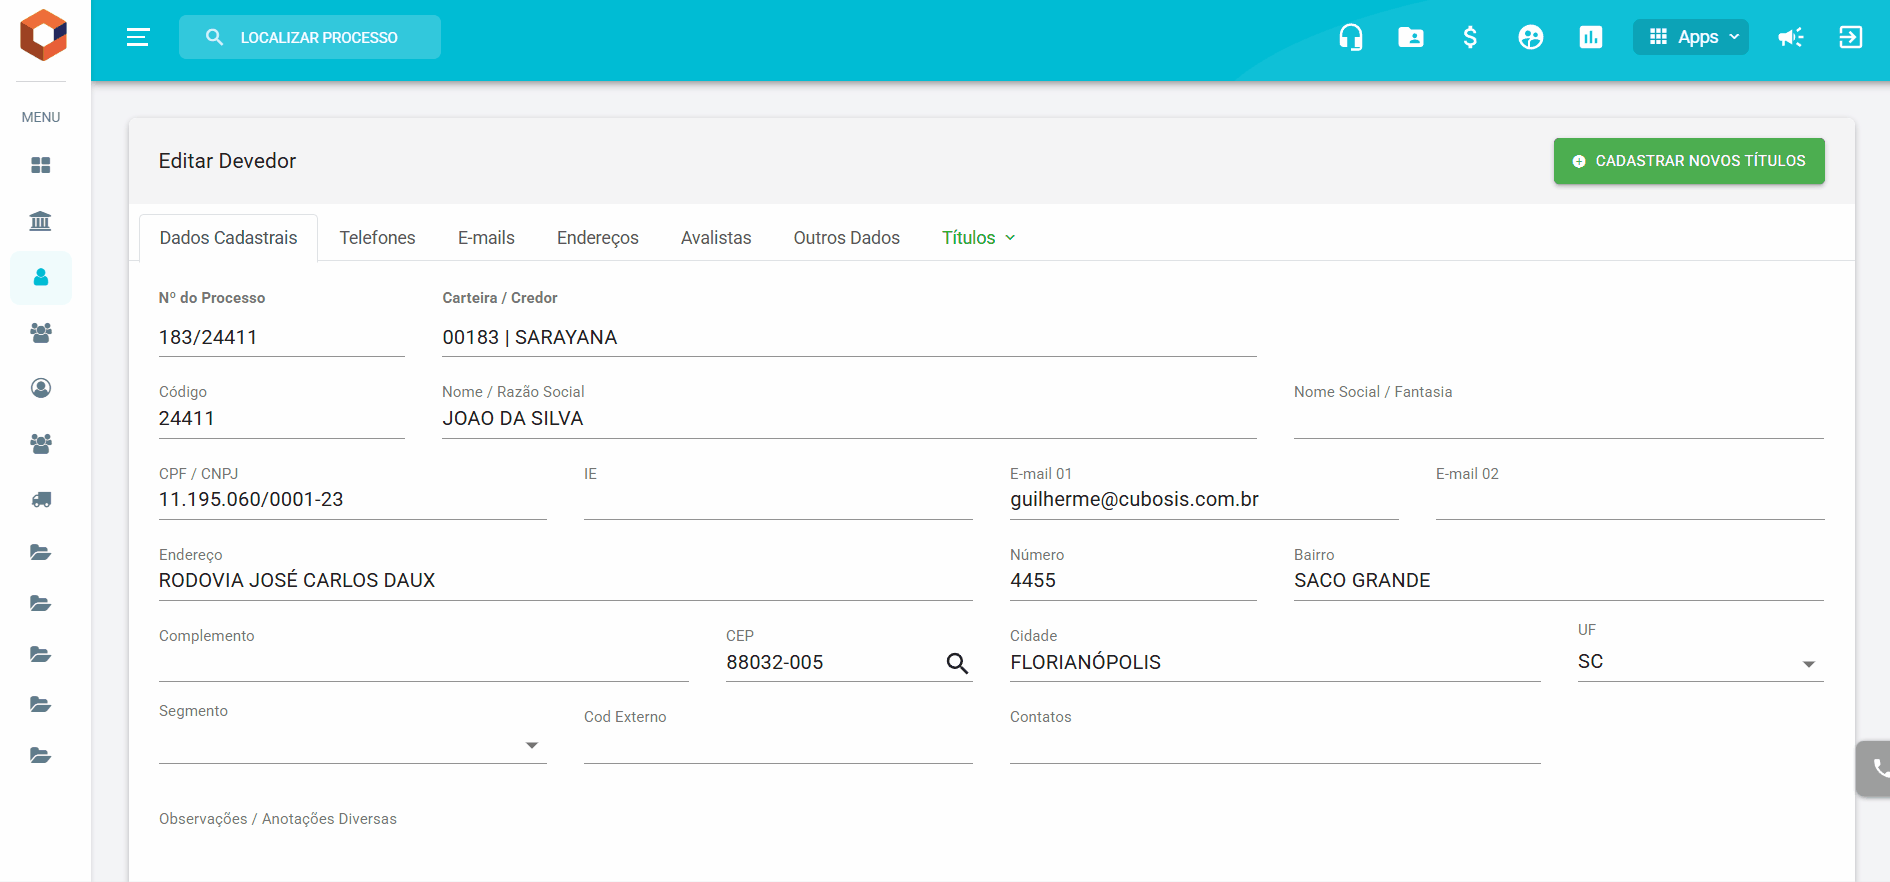Click the IE input field

tap(778, 500)
